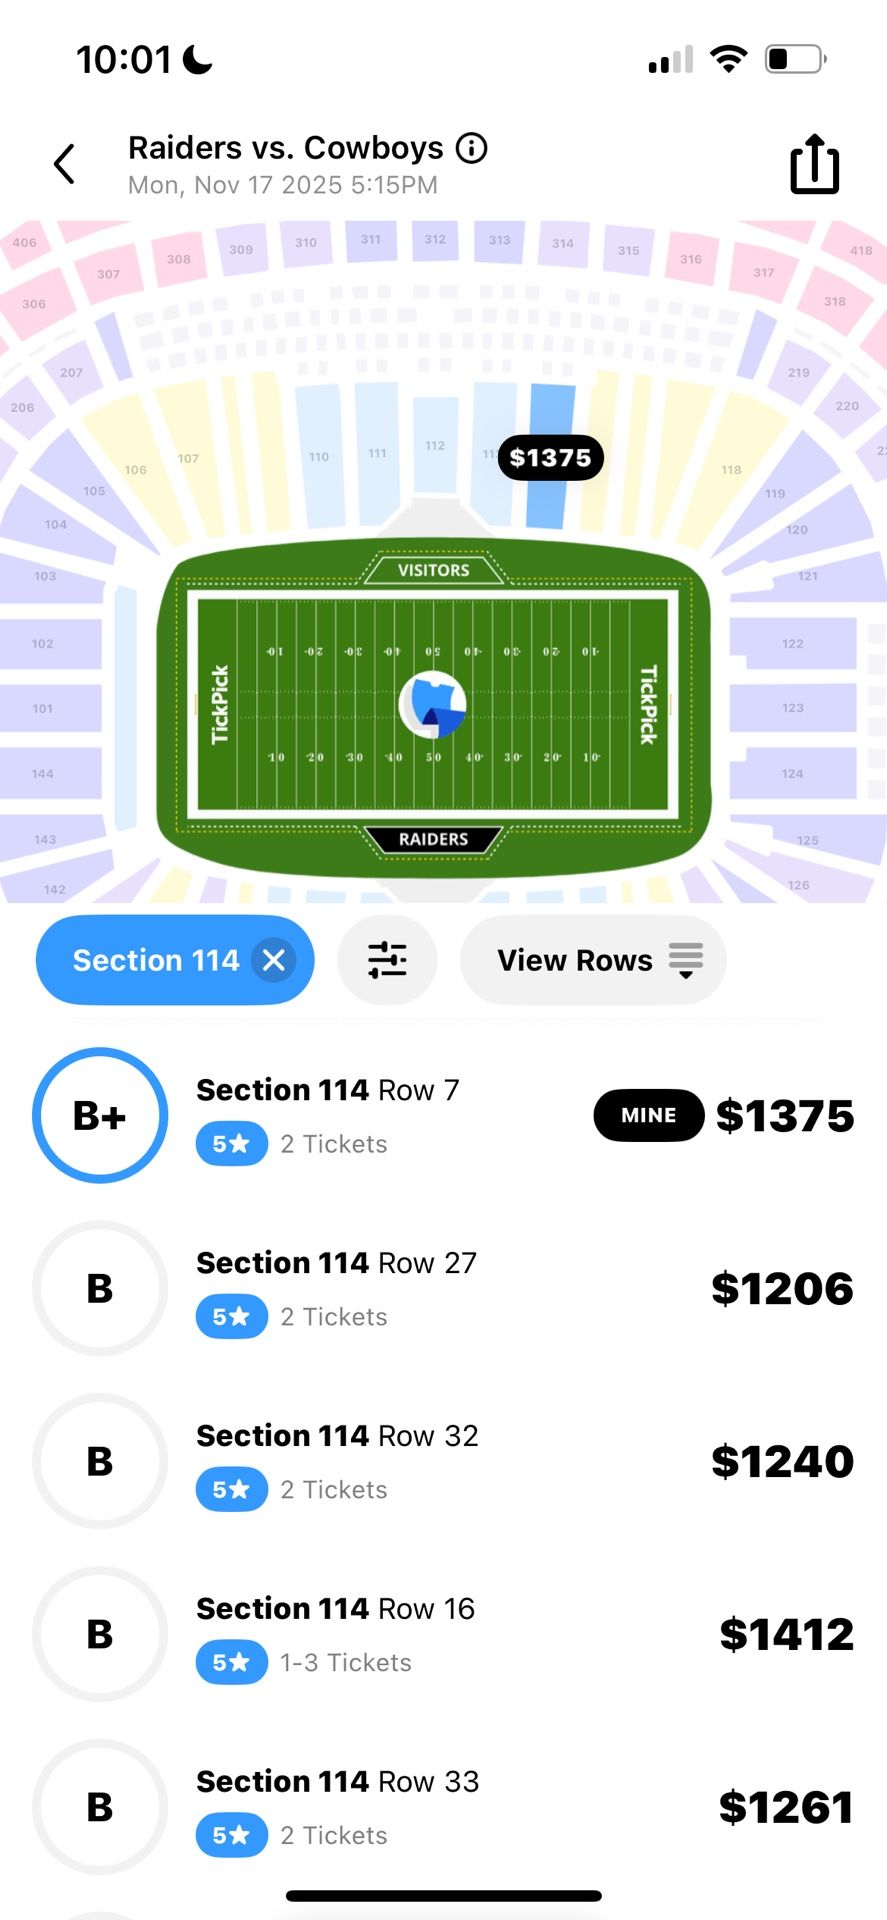Select section 112 on the stadium map
Viewport: 887px width, 1920px height.
tap(435, 446)
